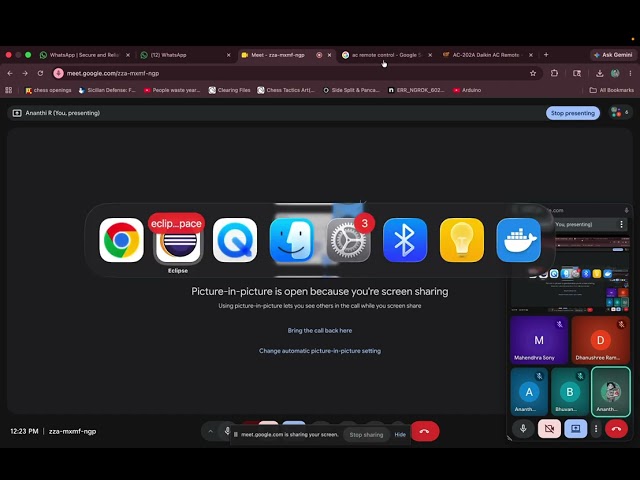640x480 pixels.
Task: Click the shared screen preview thumbnail in PiP
Action: coord(569,273)
